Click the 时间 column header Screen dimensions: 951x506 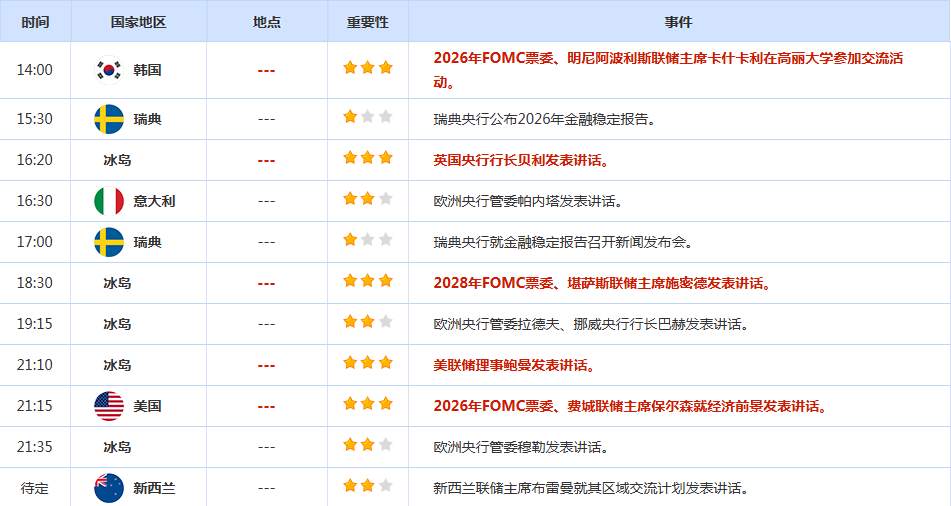35,22
